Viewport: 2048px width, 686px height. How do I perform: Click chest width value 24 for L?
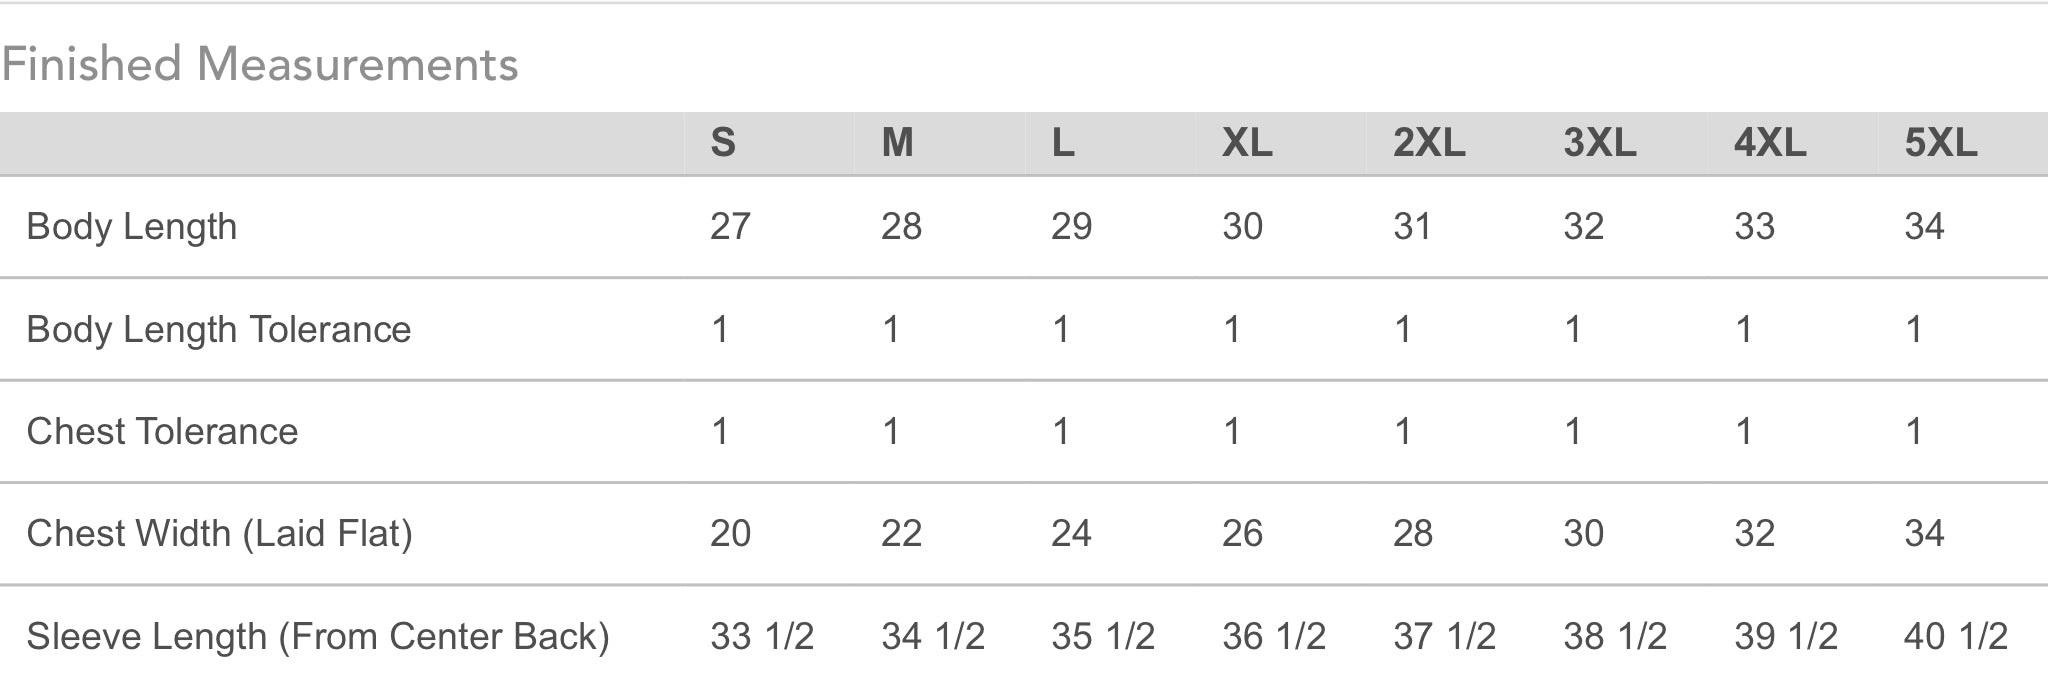click(x=1071, y=533)
